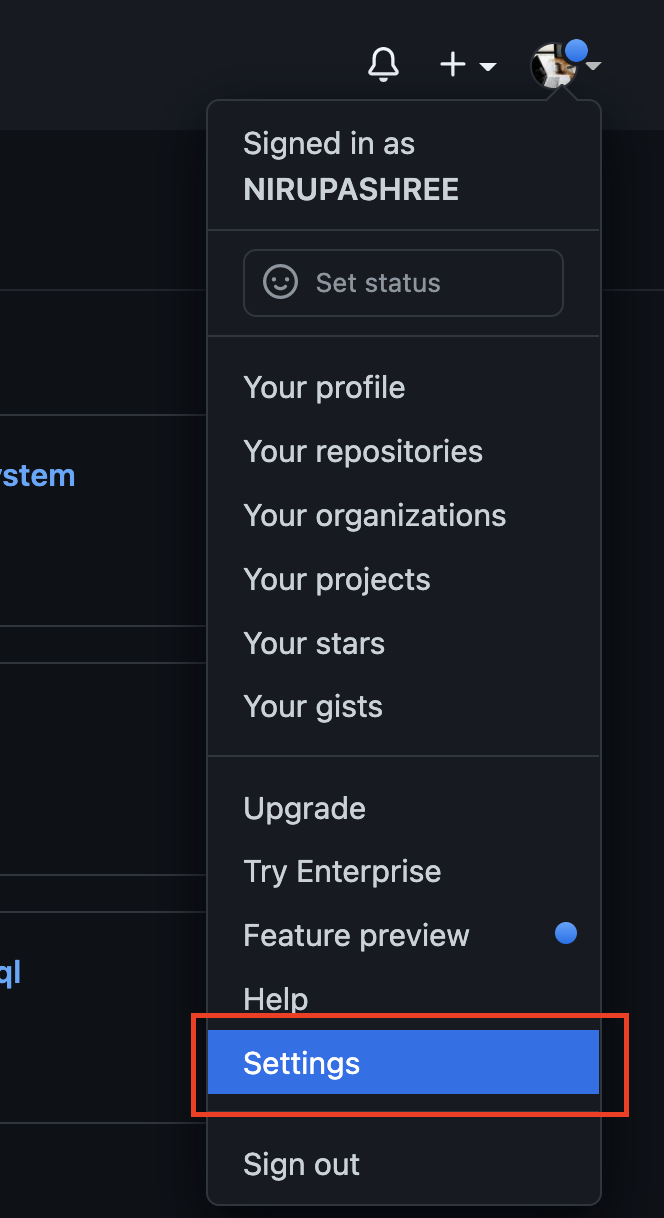Open Your repositories
This screenshot has height=1218, width=664.
(x=362, y=451)
